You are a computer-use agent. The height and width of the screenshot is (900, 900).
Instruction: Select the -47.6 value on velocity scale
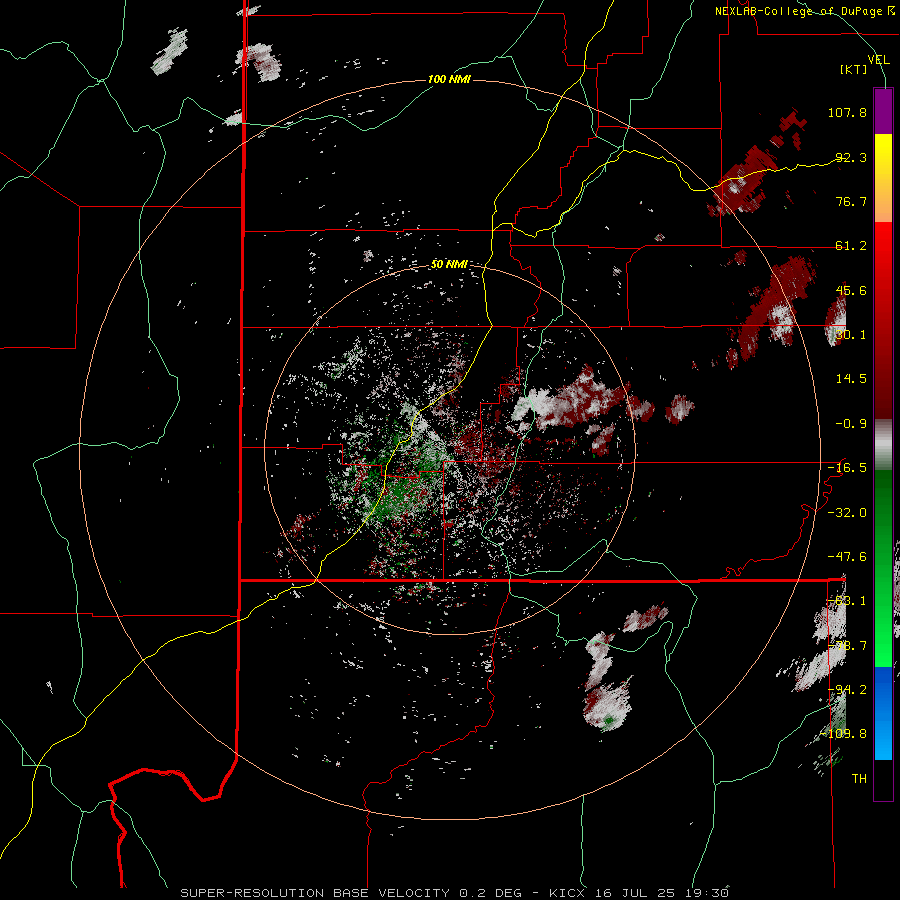847,557
